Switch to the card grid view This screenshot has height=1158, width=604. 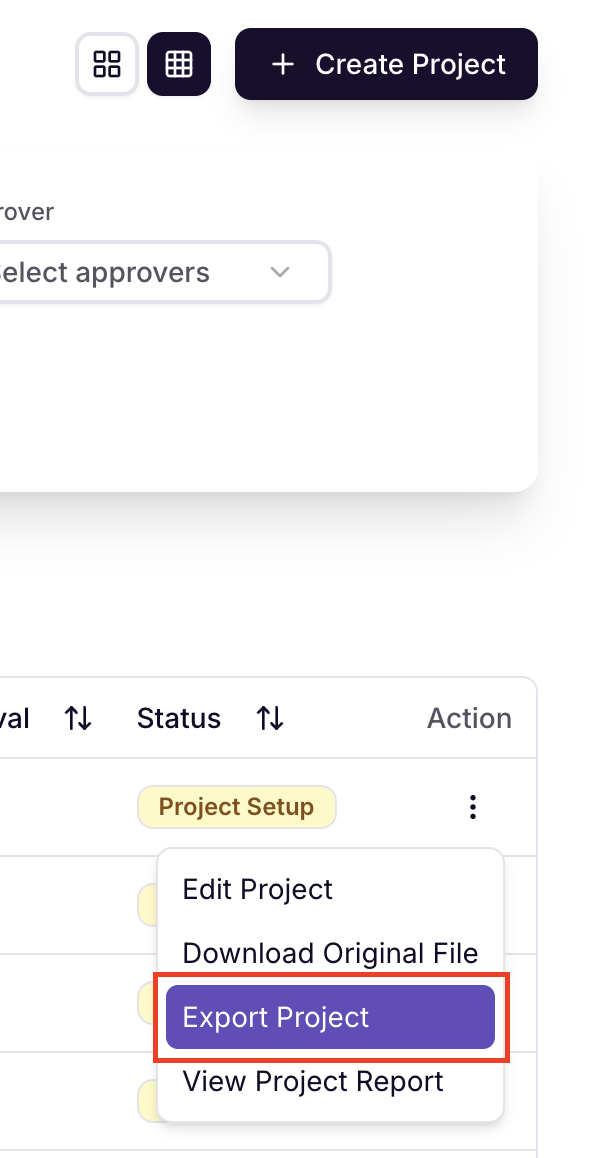[107, 64]
